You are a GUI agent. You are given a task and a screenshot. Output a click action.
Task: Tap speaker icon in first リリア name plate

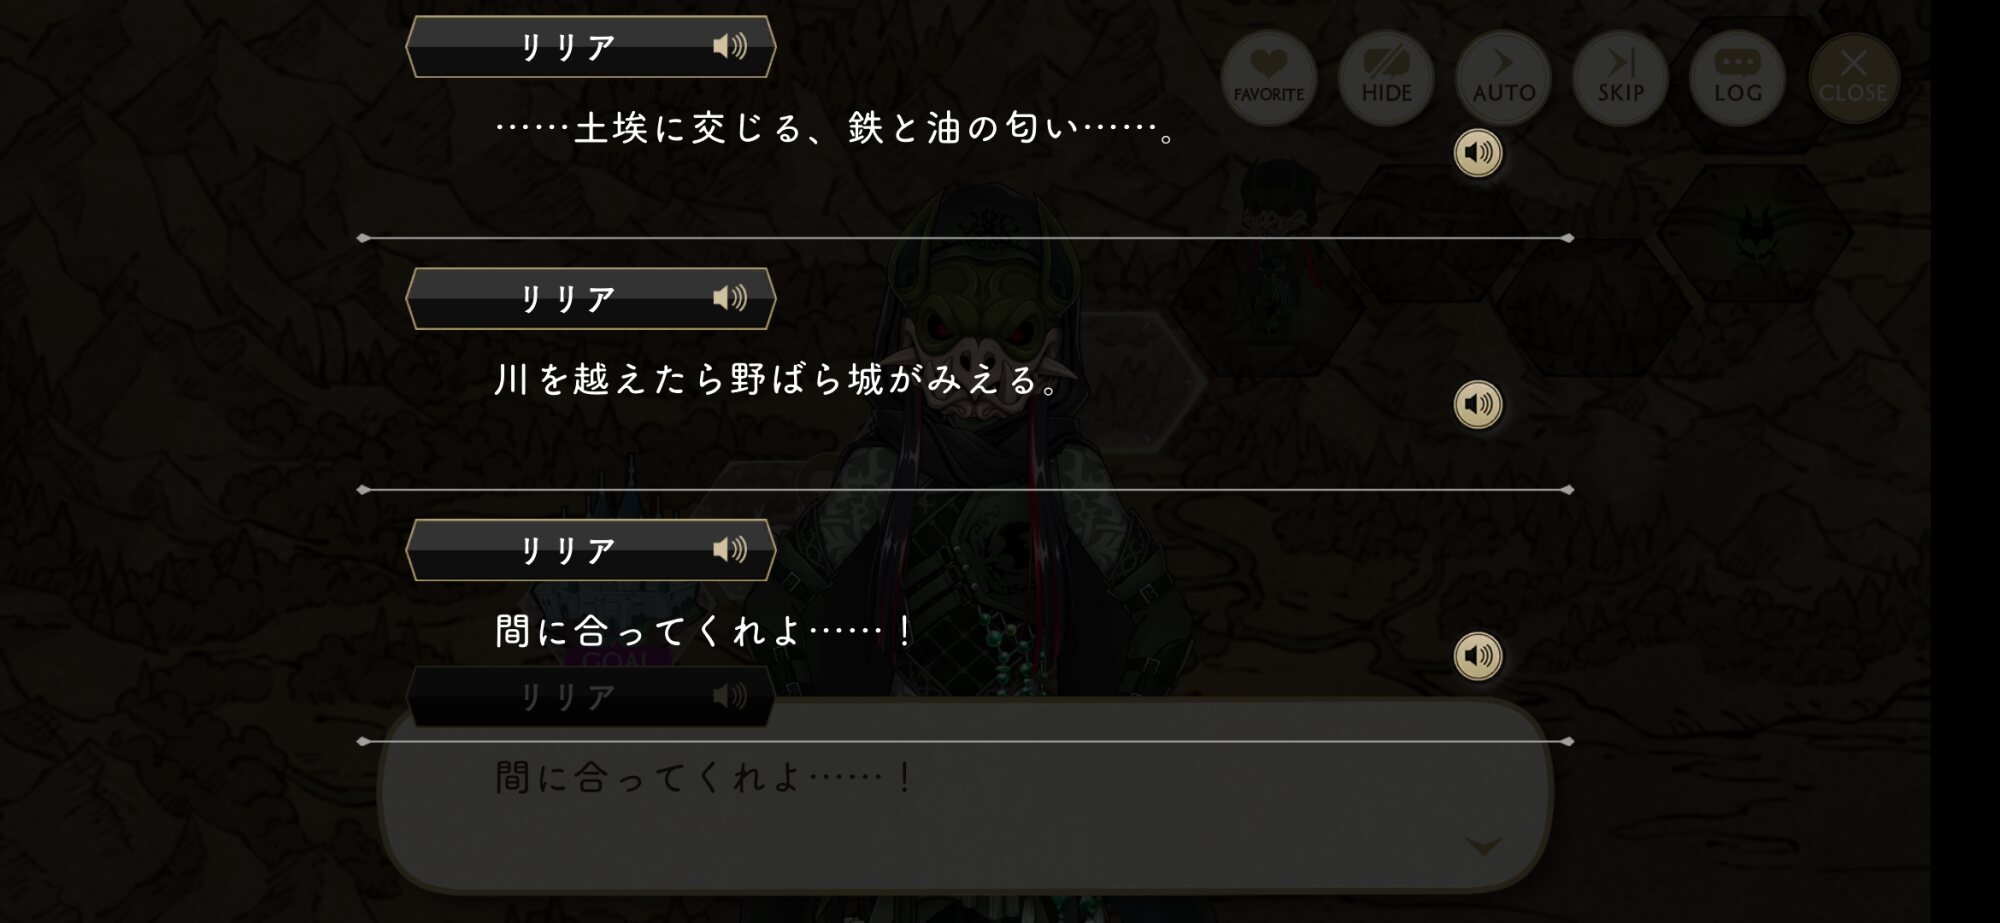click(730, 46)
